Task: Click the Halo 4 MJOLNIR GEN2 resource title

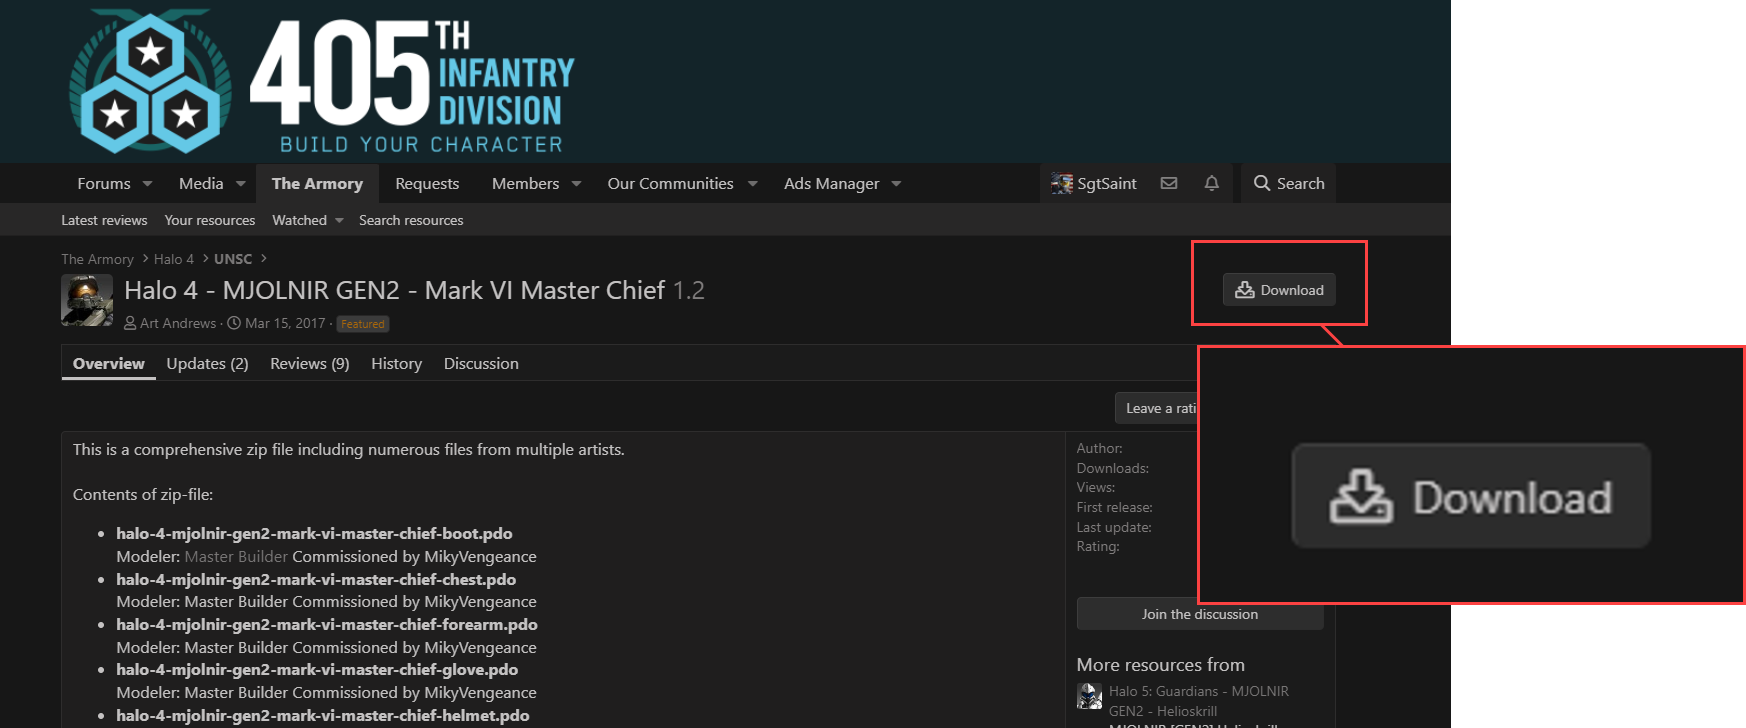Action: tap(395, 290)
